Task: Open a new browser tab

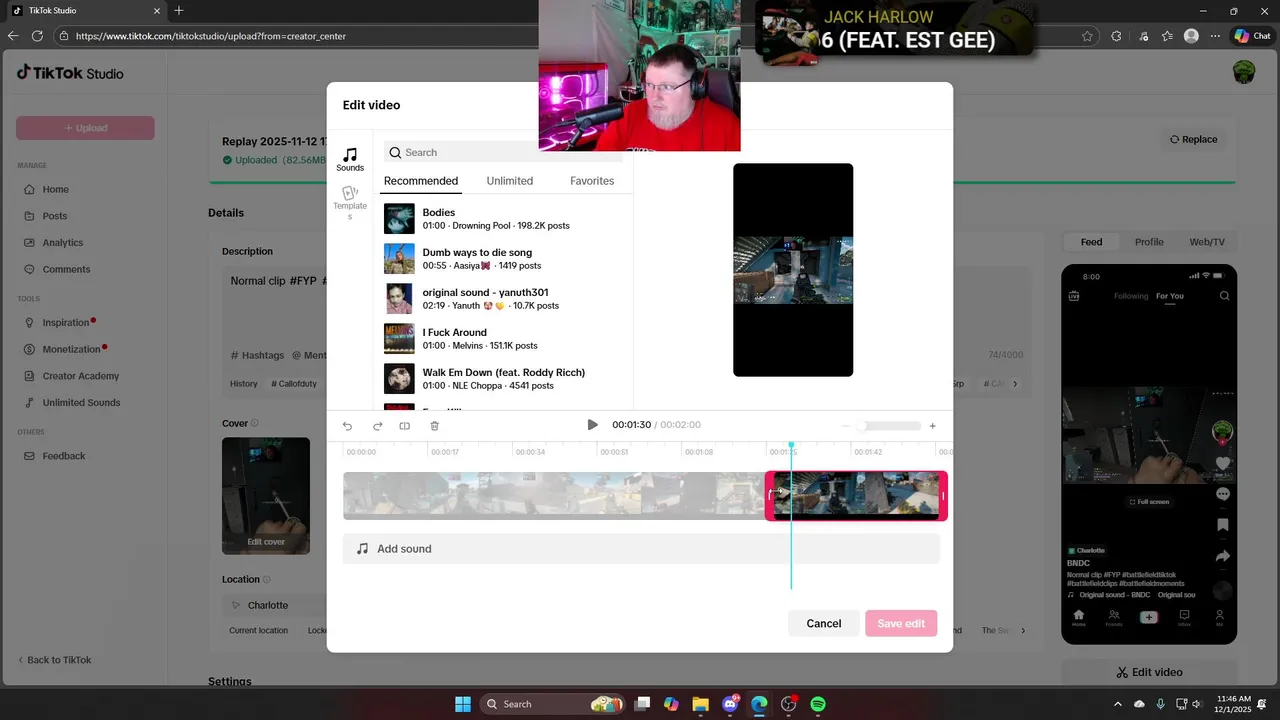Action: tap(179, 11)
